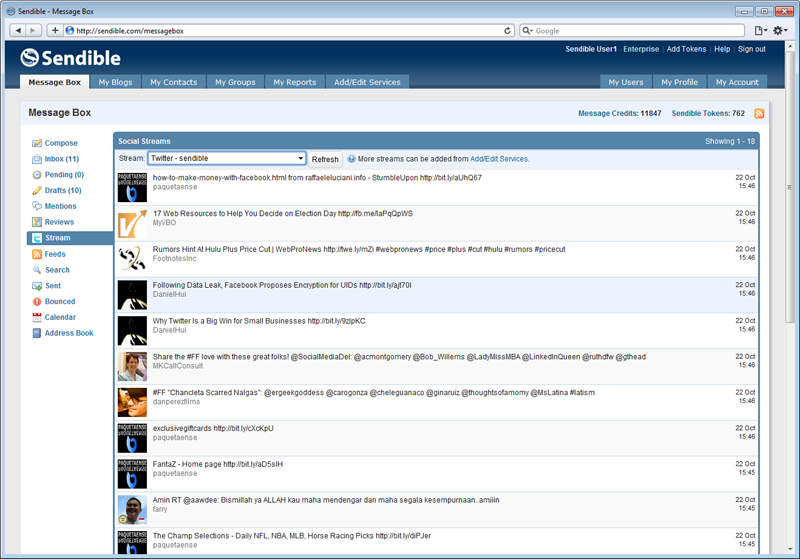Click the Feeds RSS icon in sidebar
The image size is (800, 559).
(37, 254)
